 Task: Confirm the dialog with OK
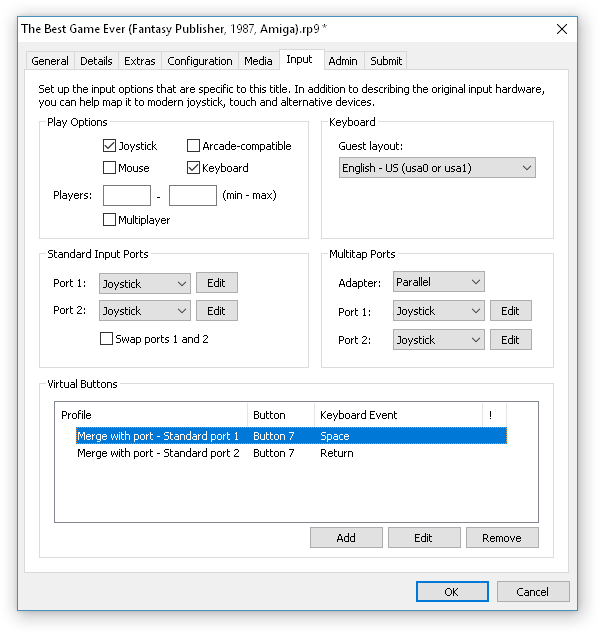452,591
